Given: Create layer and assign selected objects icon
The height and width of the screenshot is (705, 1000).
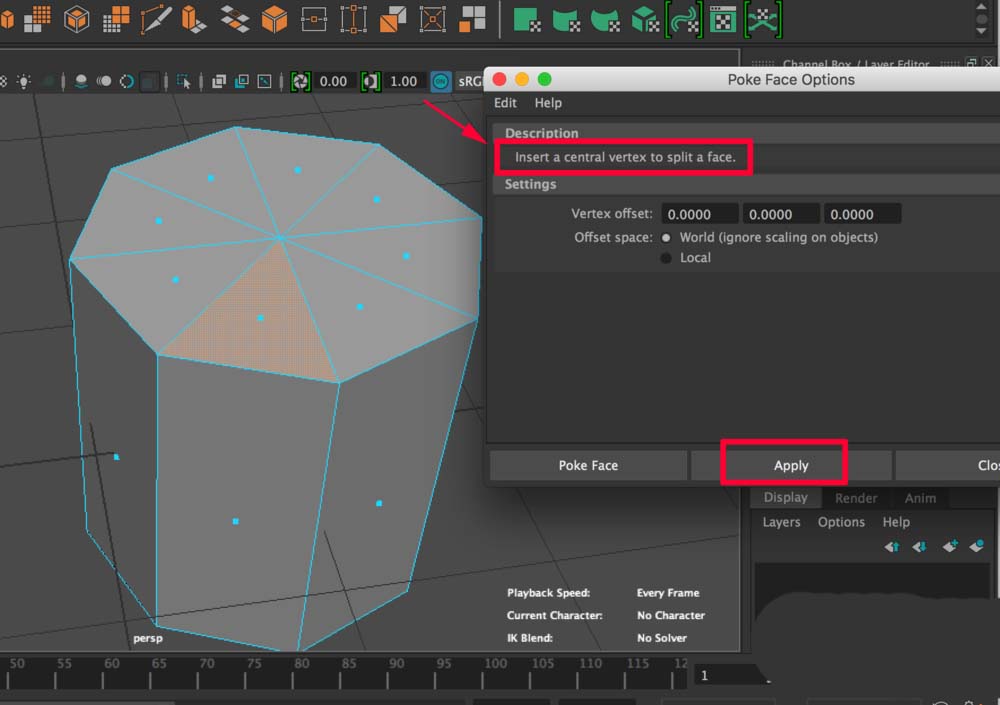Looking at the screenshot, I should click(x=977, y=545).
